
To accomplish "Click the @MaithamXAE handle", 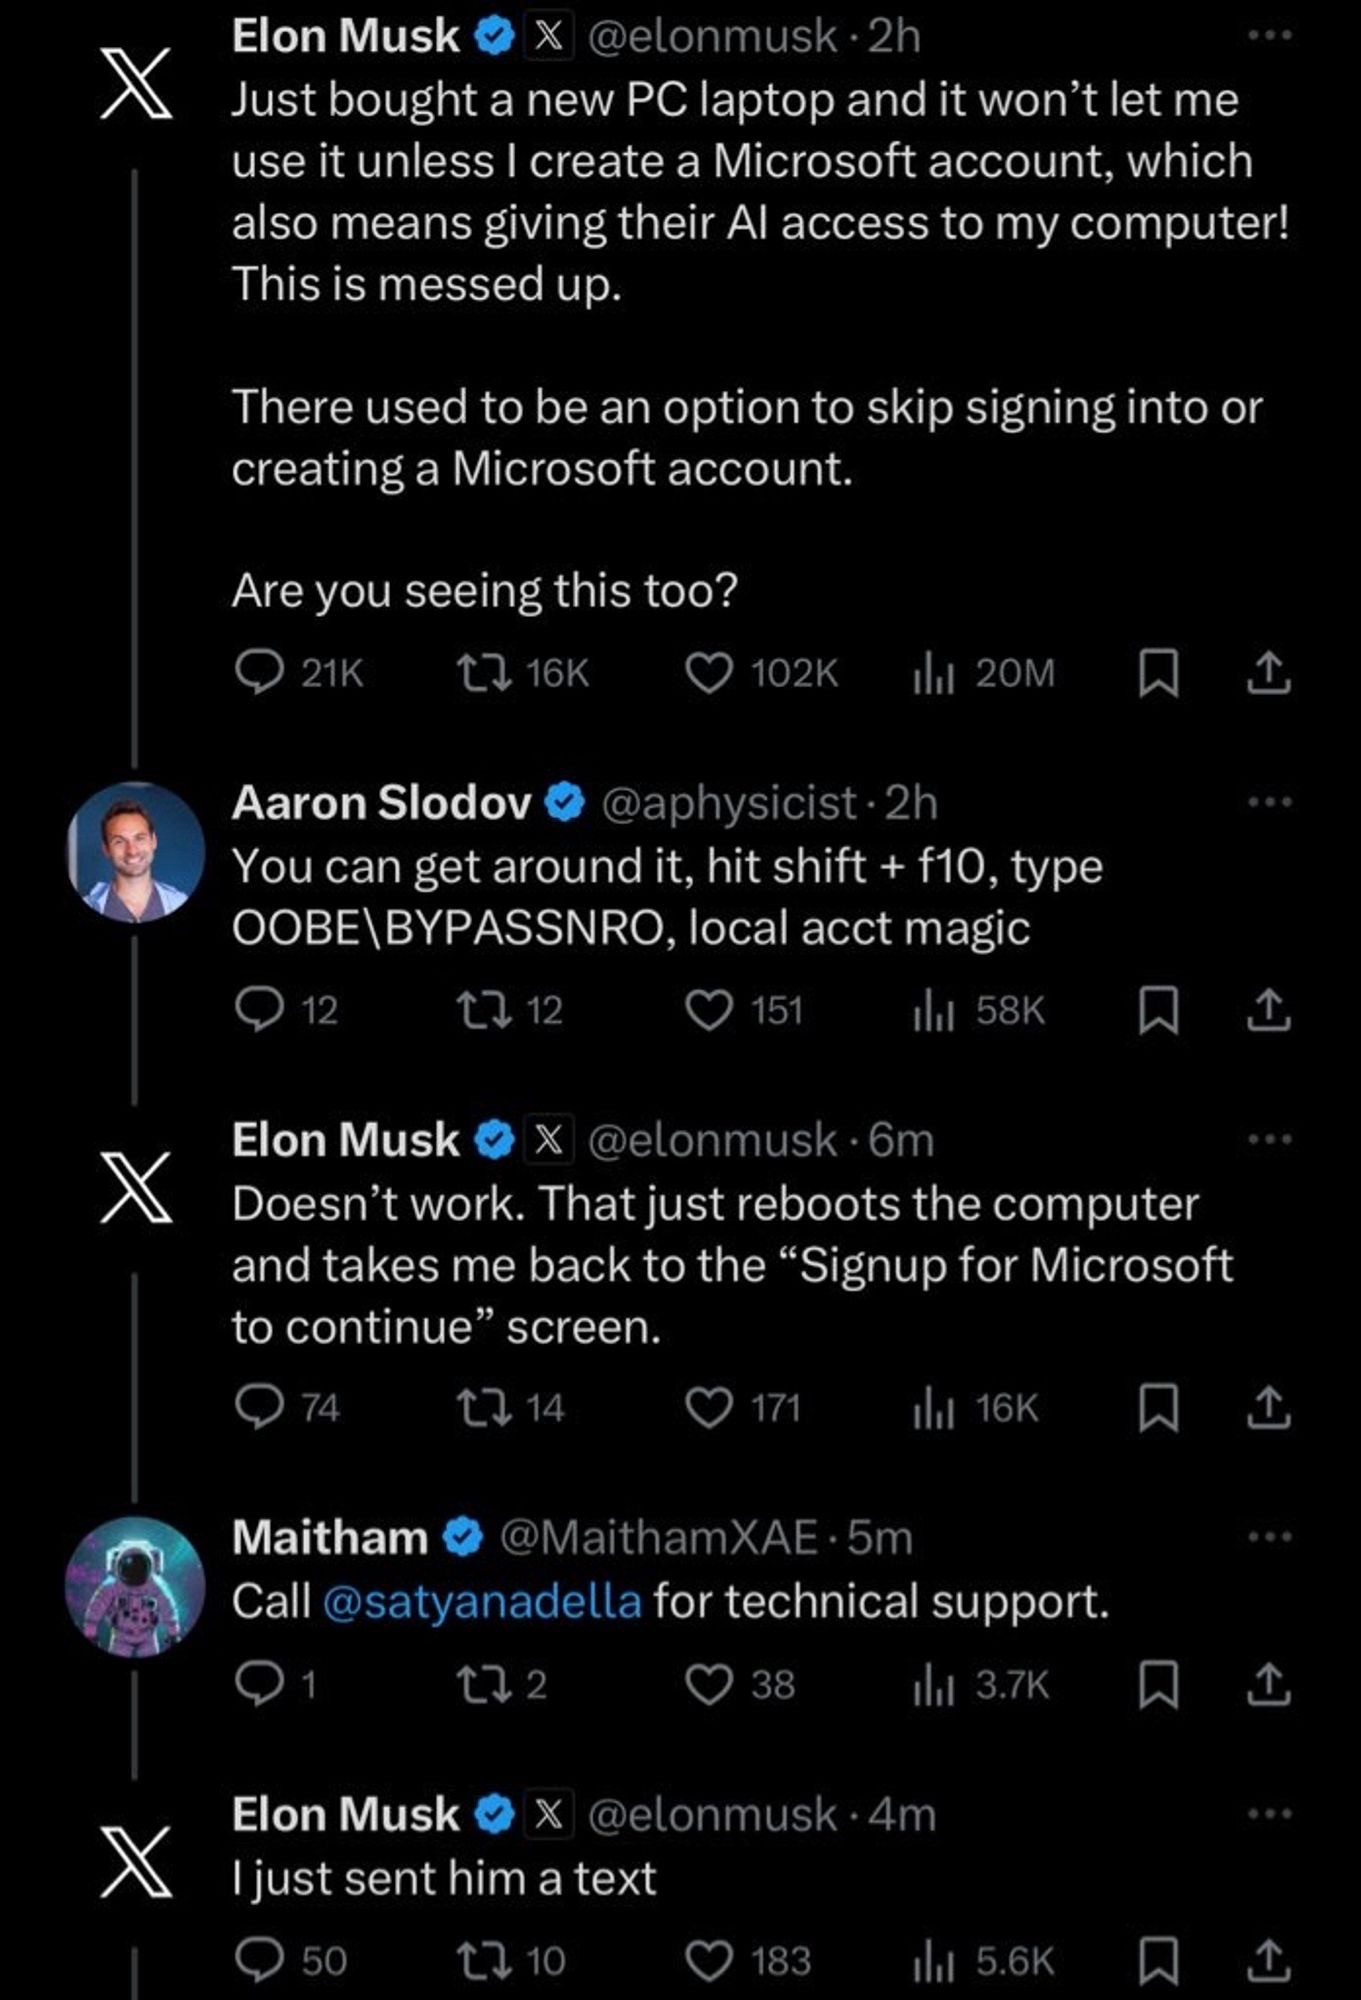I will (660, 1537).
